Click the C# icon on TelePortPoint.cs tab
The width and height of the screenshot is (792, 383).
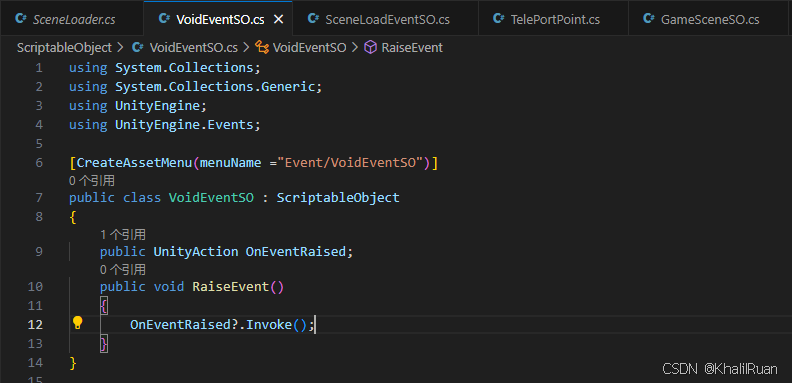point(499,19)
